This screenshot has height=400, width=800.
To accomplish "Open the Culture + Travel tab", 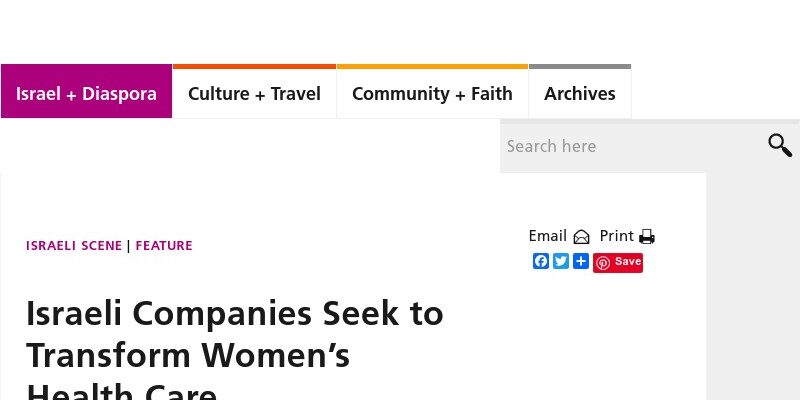I will click(x=254, y=93).
